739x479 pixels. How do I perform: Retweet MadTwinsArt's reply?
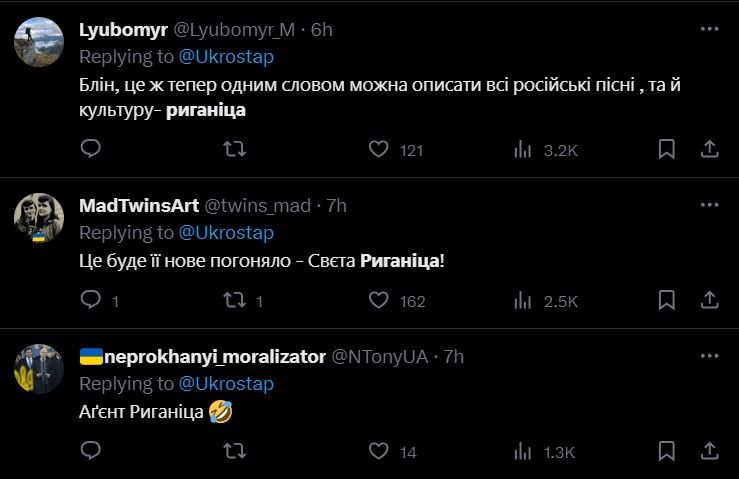tap(233, 300)
